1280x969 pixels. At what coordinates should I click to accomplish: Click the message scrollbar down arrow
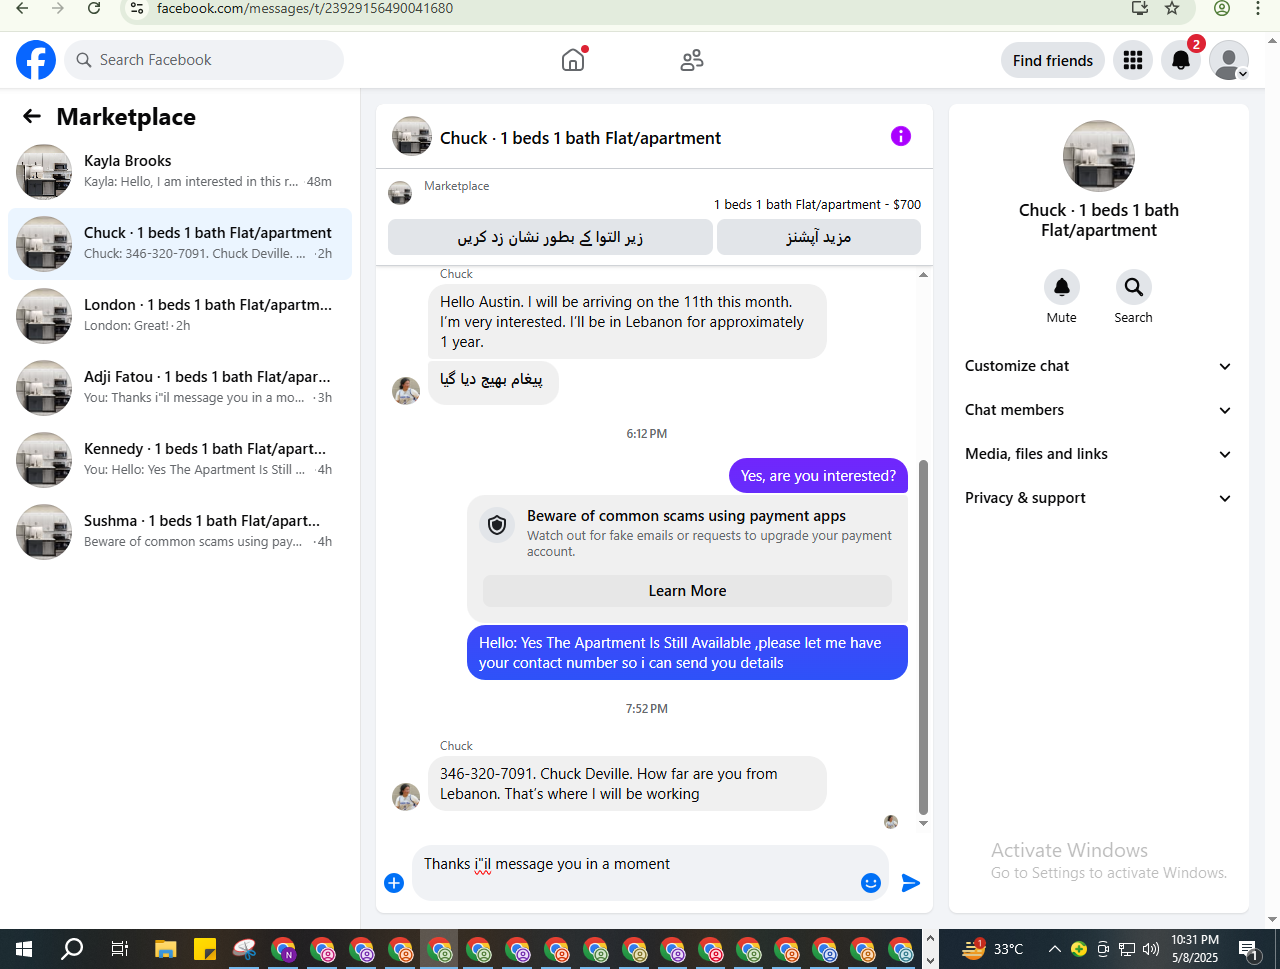923,823
